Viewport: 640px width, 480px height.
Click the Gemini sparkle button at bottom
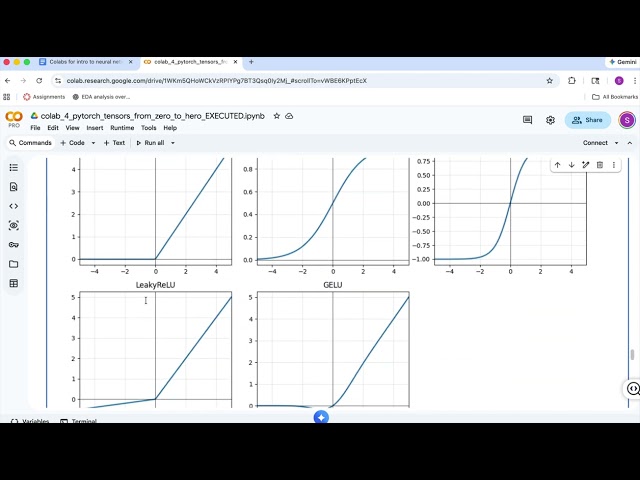coord(321,417)
